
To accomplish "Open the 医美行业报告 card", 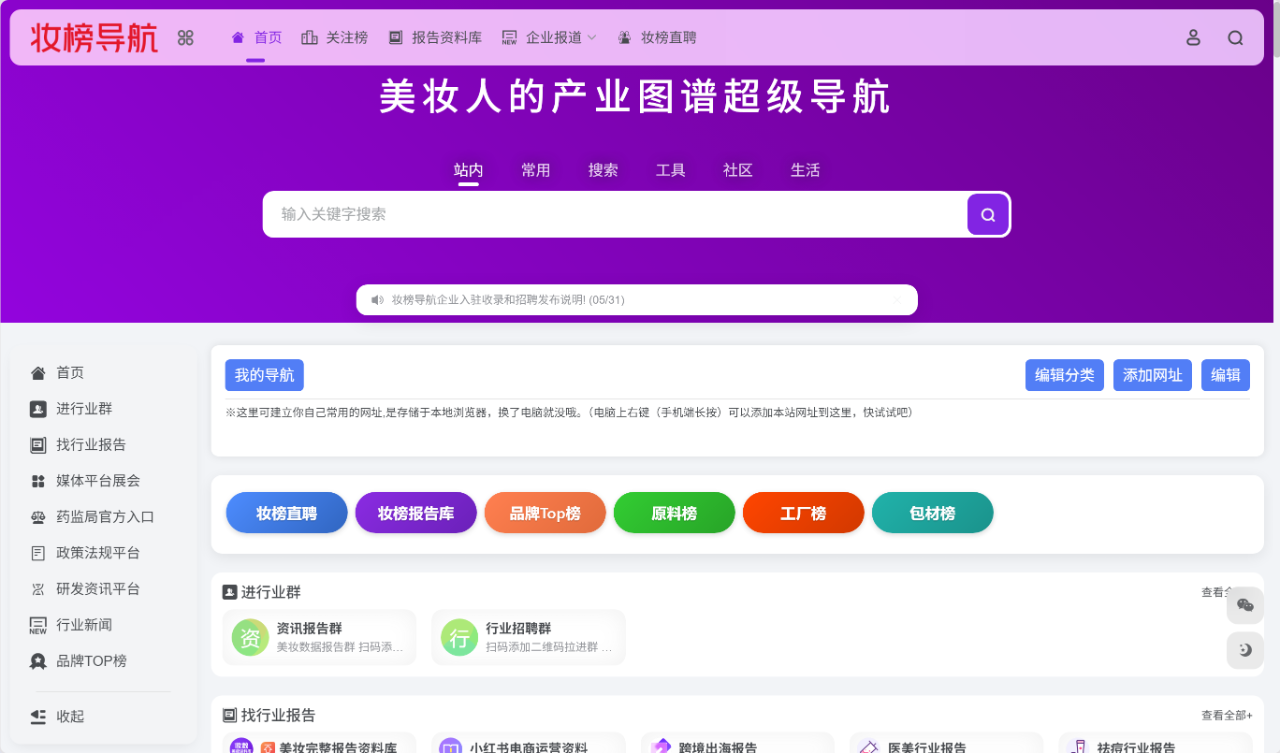I will 946,743.
